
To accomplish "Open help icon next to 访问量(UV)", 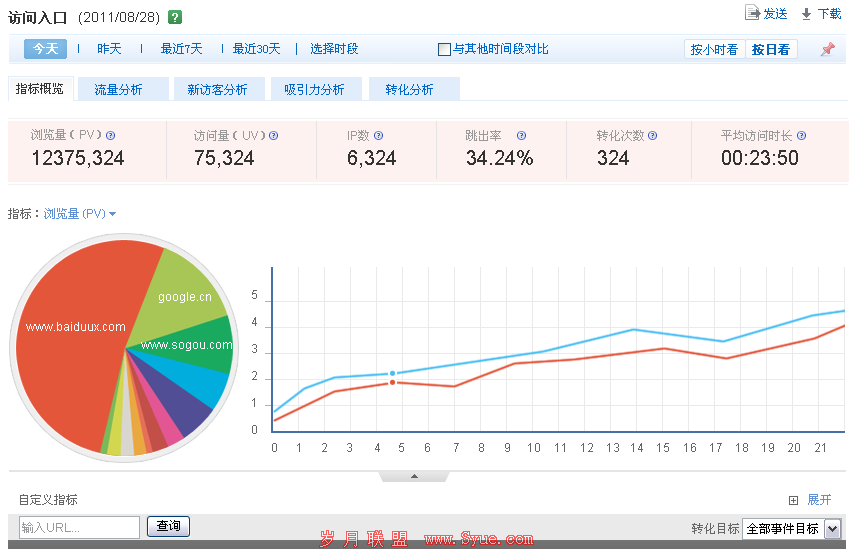I will [274, 136].
